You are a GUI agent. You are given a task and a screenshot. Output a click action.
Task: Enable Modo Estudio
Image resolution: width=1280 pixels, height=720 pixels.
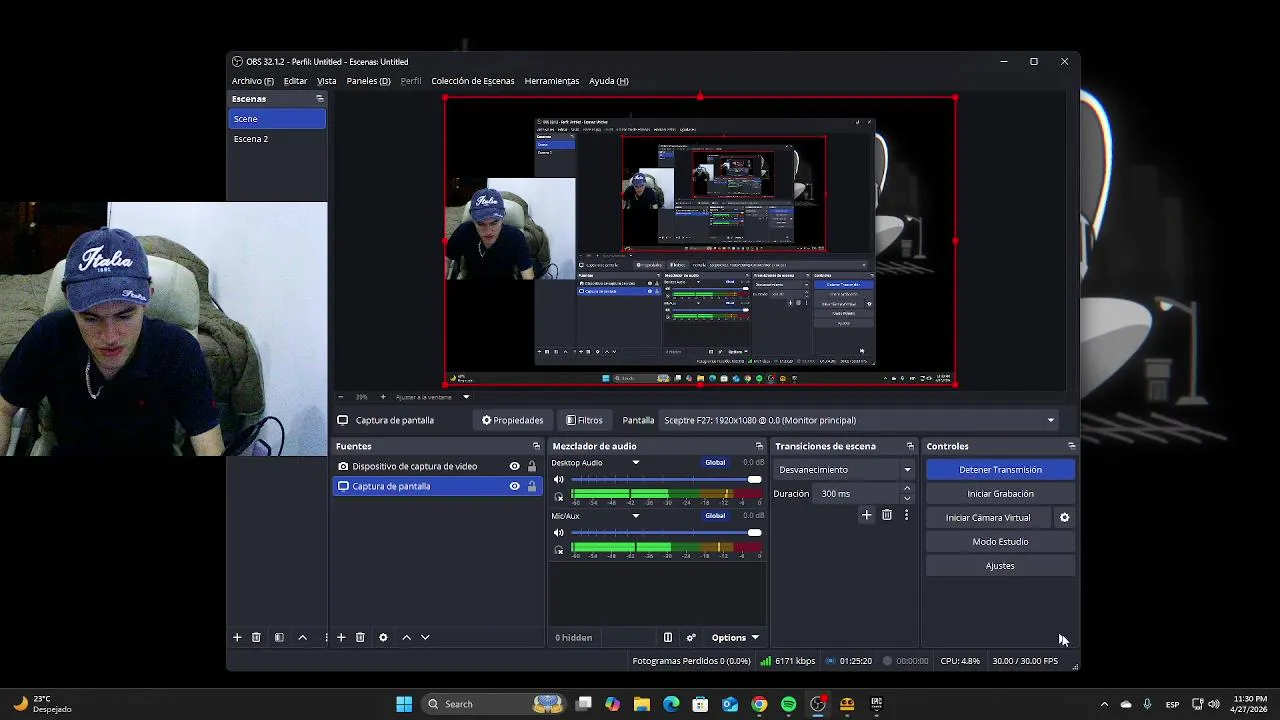[x=1000, y=542]
